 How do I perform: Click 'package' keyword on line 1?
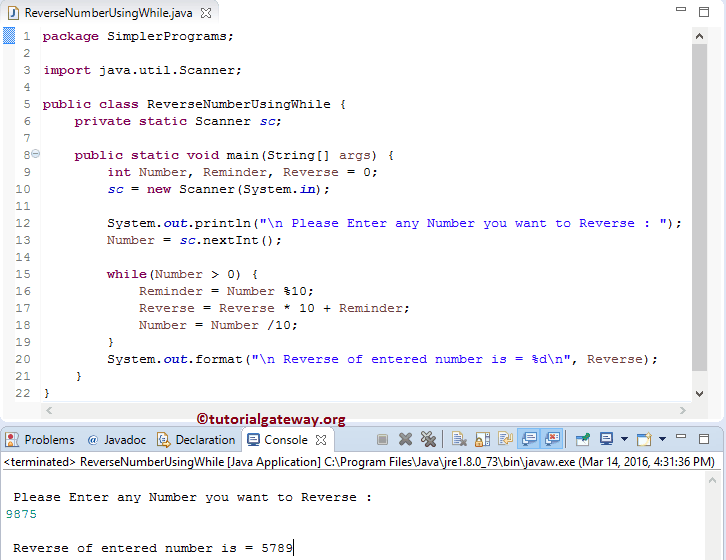tap(70, 36)
